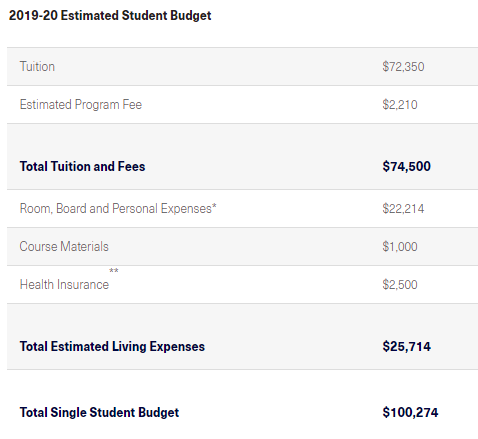Select the Total Tuition and Fees label
This screenshot has height=439, width=478.
pyautogui.click(x=82, y=166)
